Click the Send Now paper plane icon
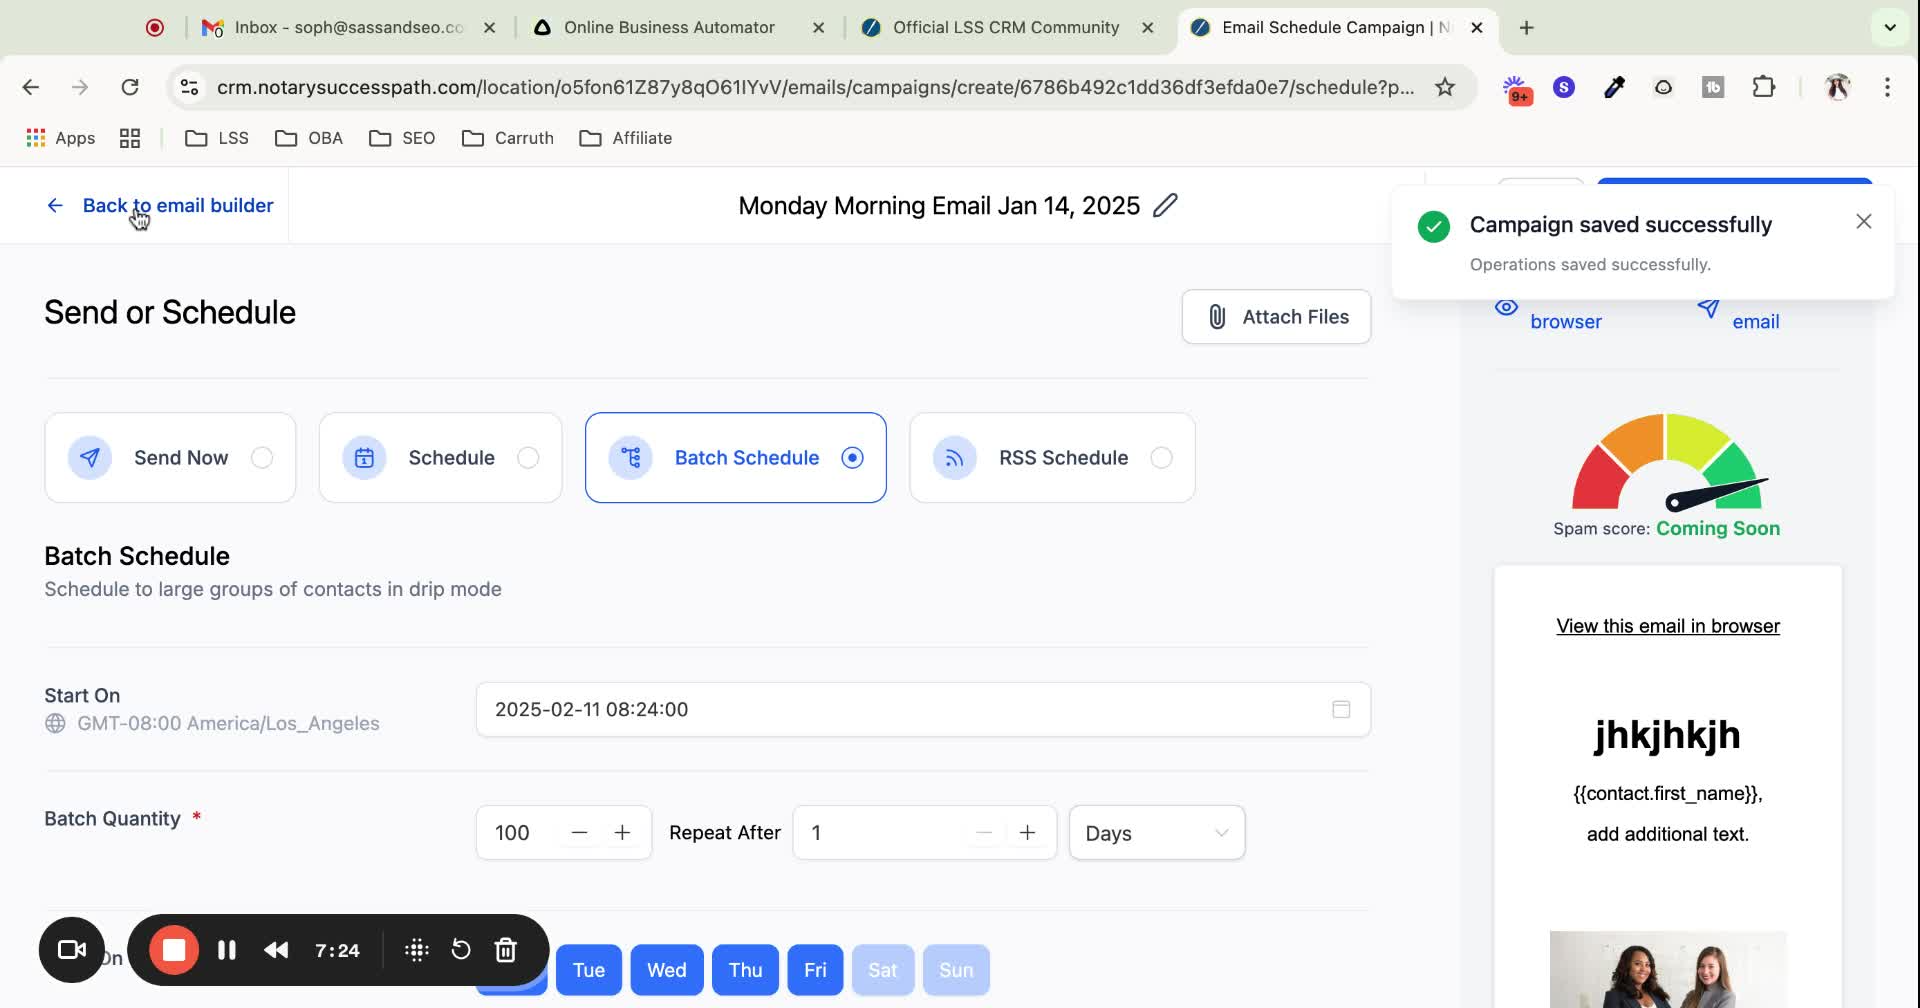The image size is (1920, 1008). point(90,458)
